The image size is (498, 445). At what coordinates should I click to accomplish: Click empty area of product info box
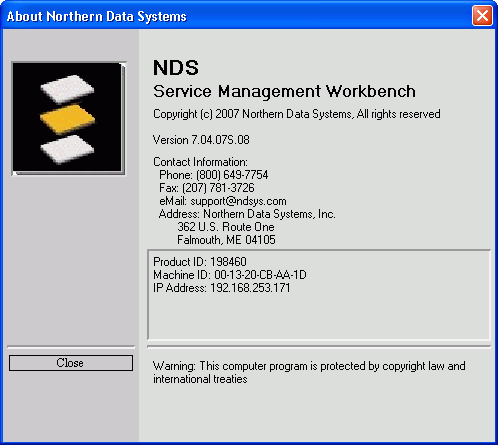(x=319, y=317)
